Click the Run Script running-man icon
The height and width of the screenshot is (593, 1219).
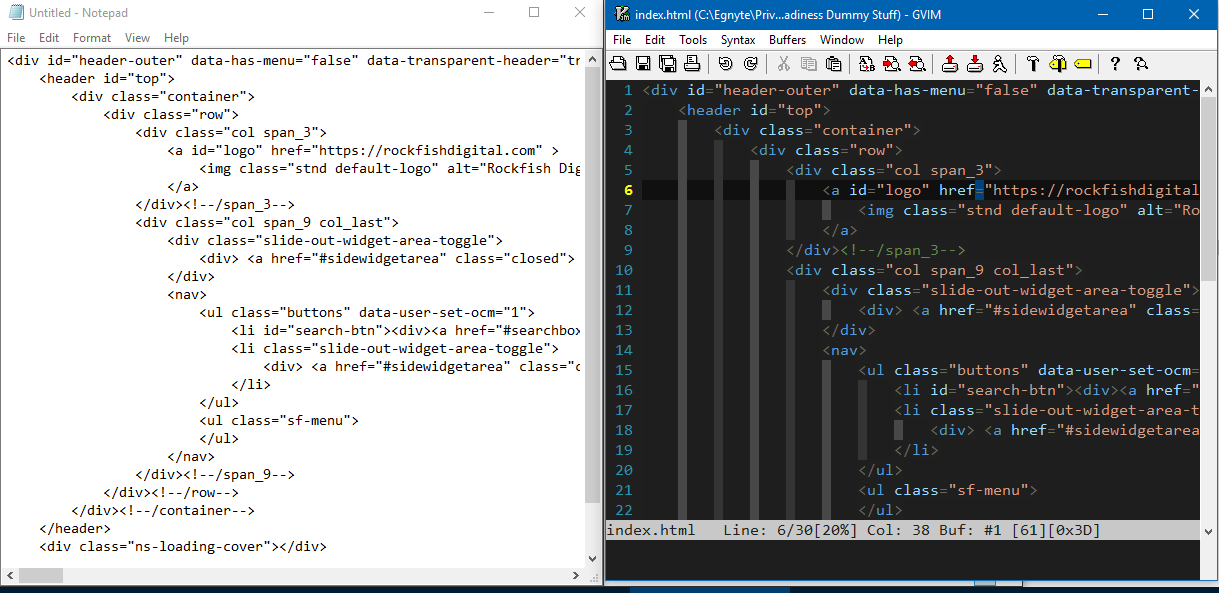coord(998,64)
